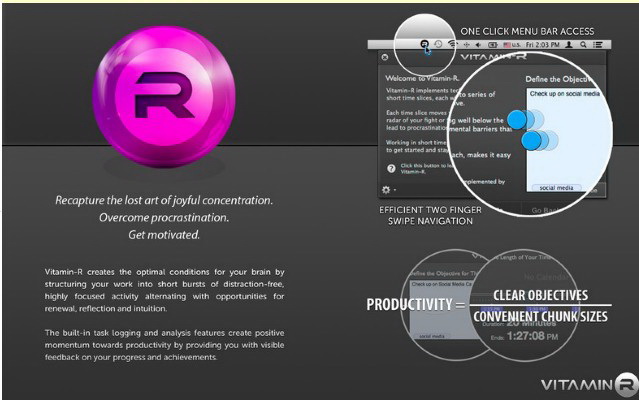Image resolution: width=639 pixels, height=400 pixels.
Task: Open the volume speaker menu
Action: click(x=478, y=45)
